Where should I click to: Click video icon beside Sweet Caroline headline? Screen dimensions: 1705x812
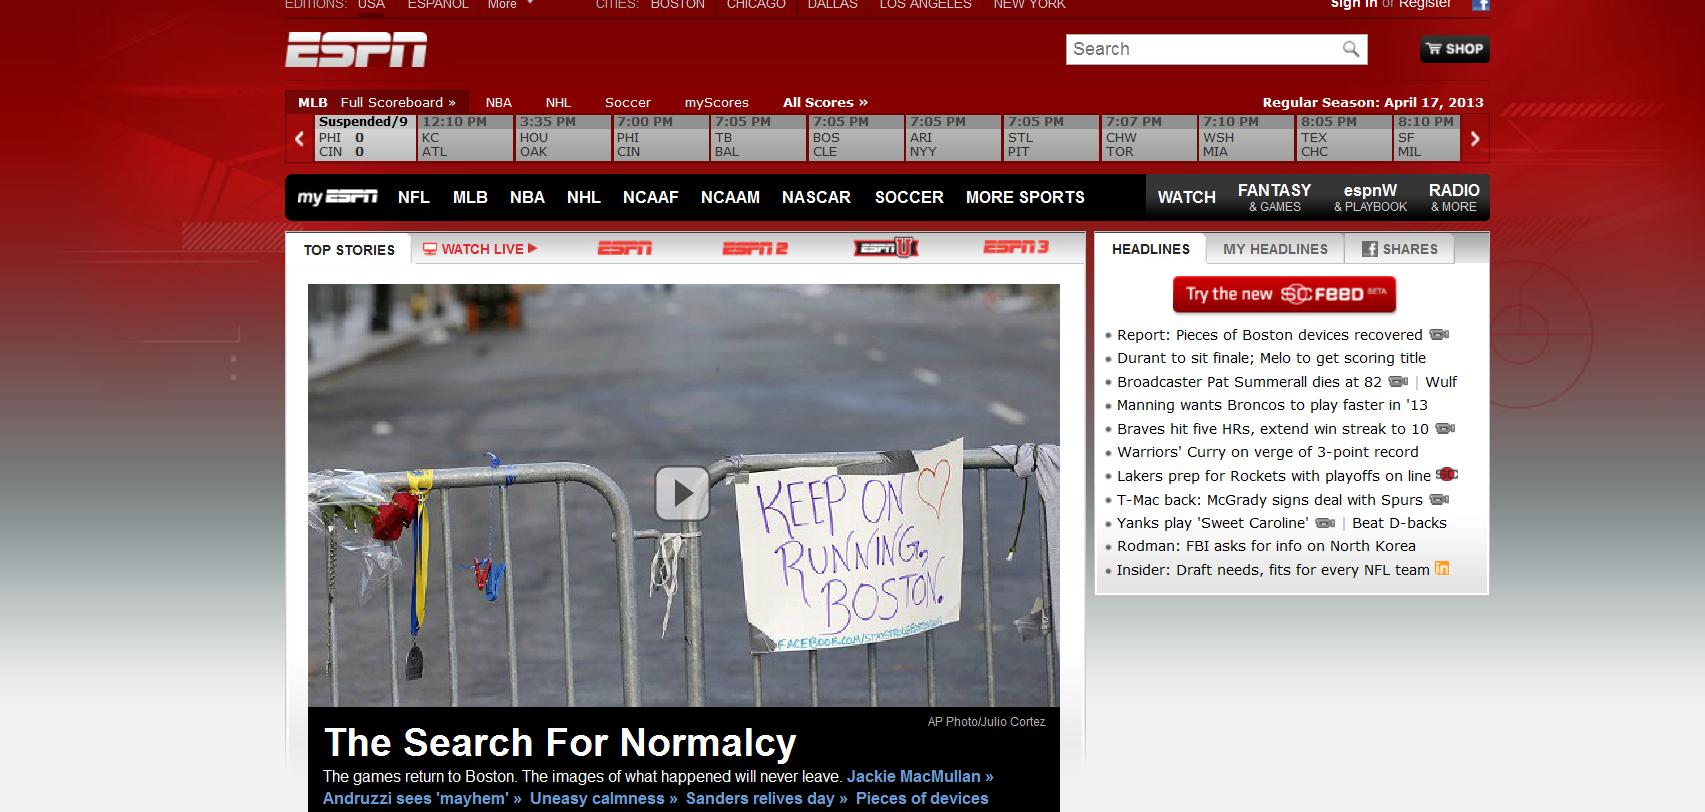pyautogui.click(x=1325, y=523)
